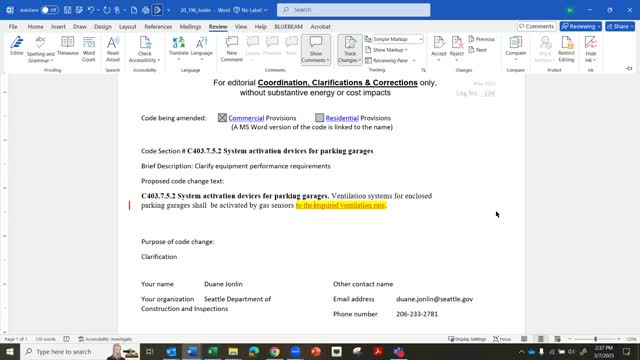Image resolution: width=640 pixels, height=360 pixels.
Task: Adjust the zoom slider in status bar
Action: pyautogui.click(x=595, y=339)
